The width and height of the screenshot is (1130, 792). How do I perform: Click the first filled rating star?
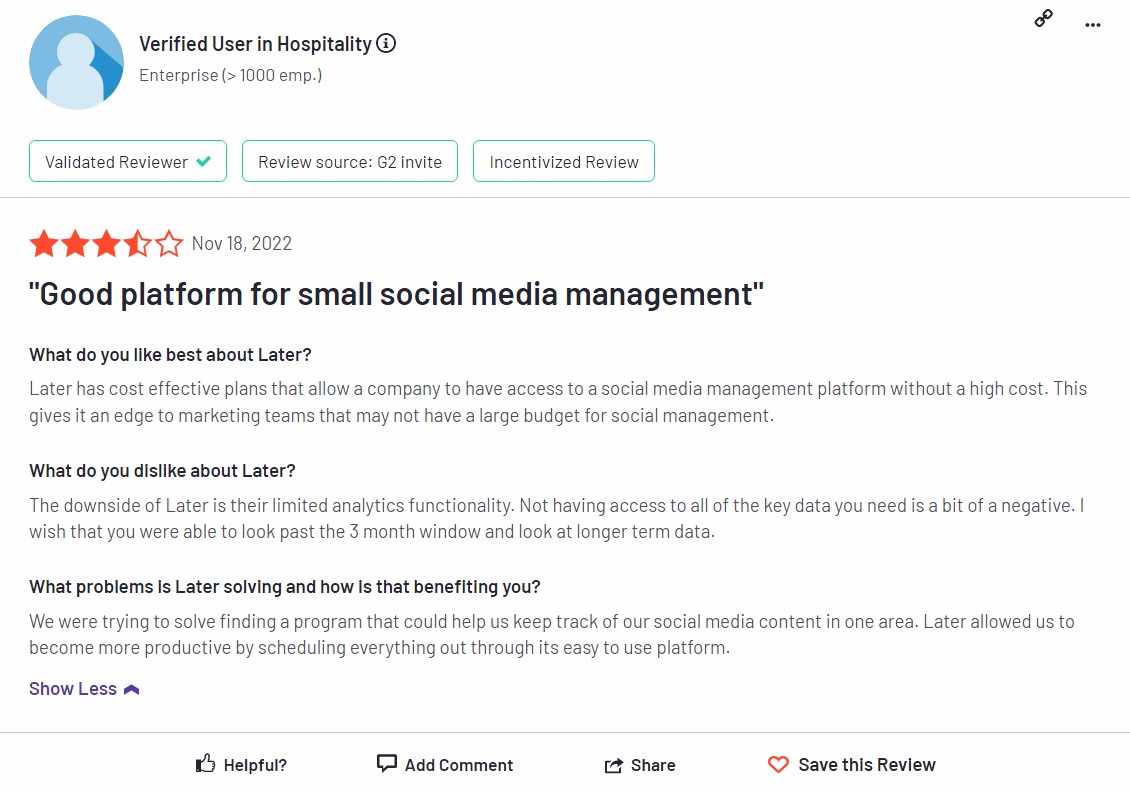[44, 244]
